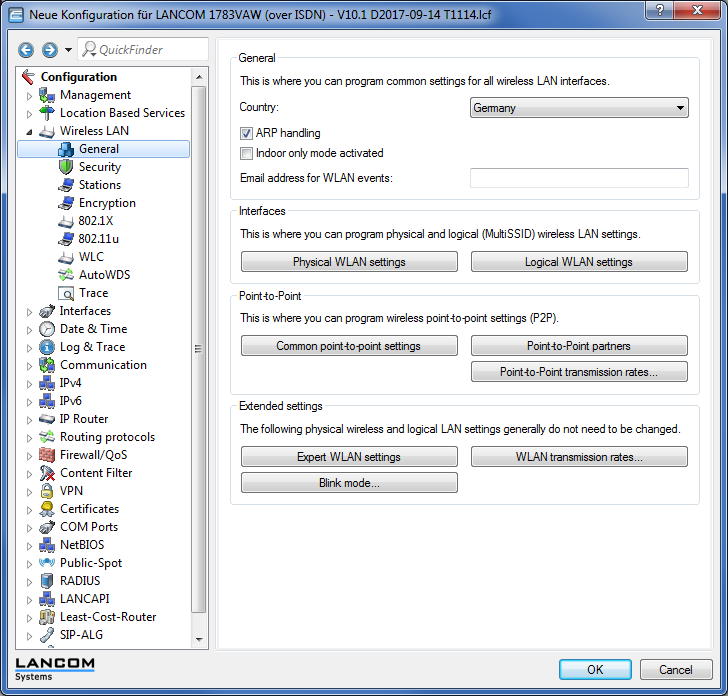Enable Indoor only mode activated checkbox
728x696 pixels.
coord(247,154)
